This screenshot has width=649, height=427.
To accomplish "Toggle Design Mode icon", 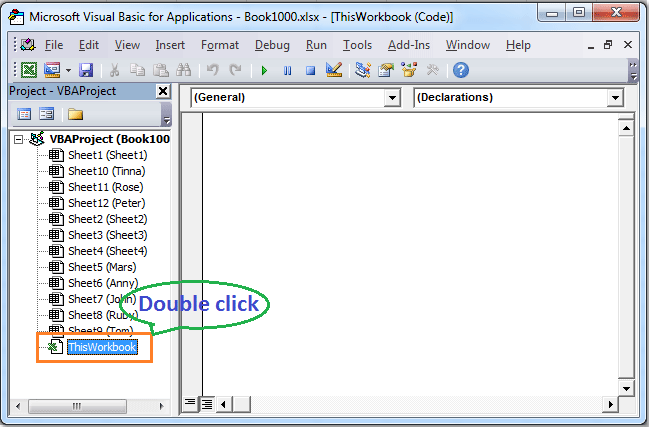I will click(x=334, y=70).
